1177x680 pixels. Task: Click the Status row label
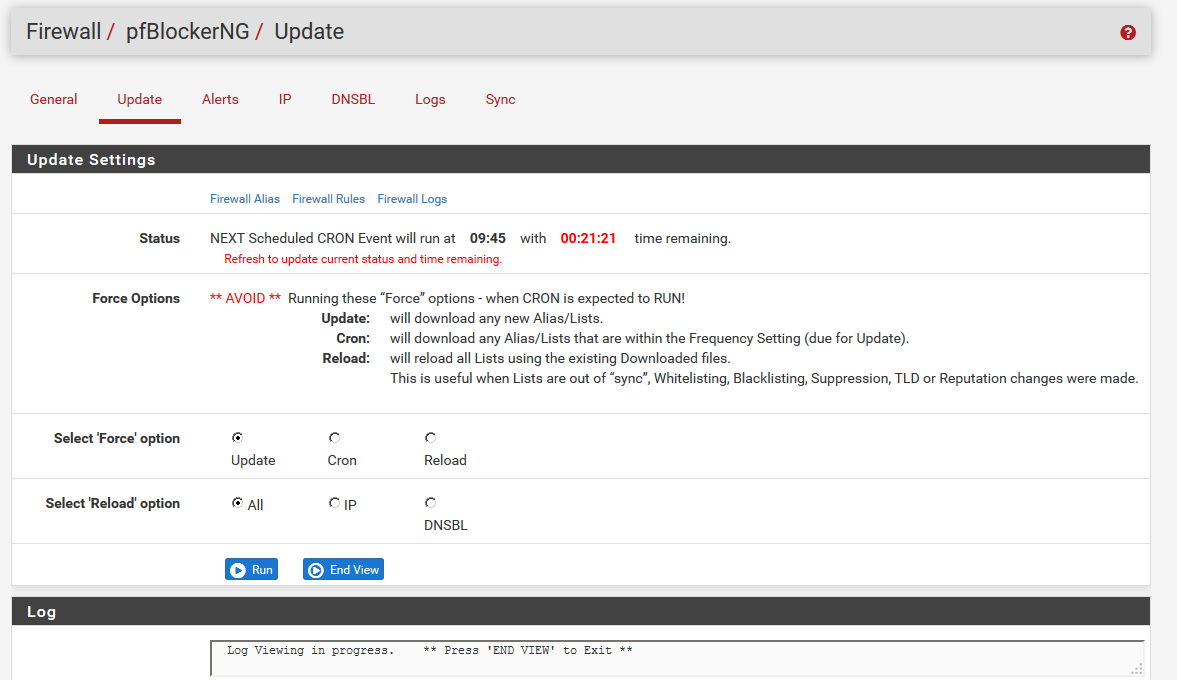[159, 239]
